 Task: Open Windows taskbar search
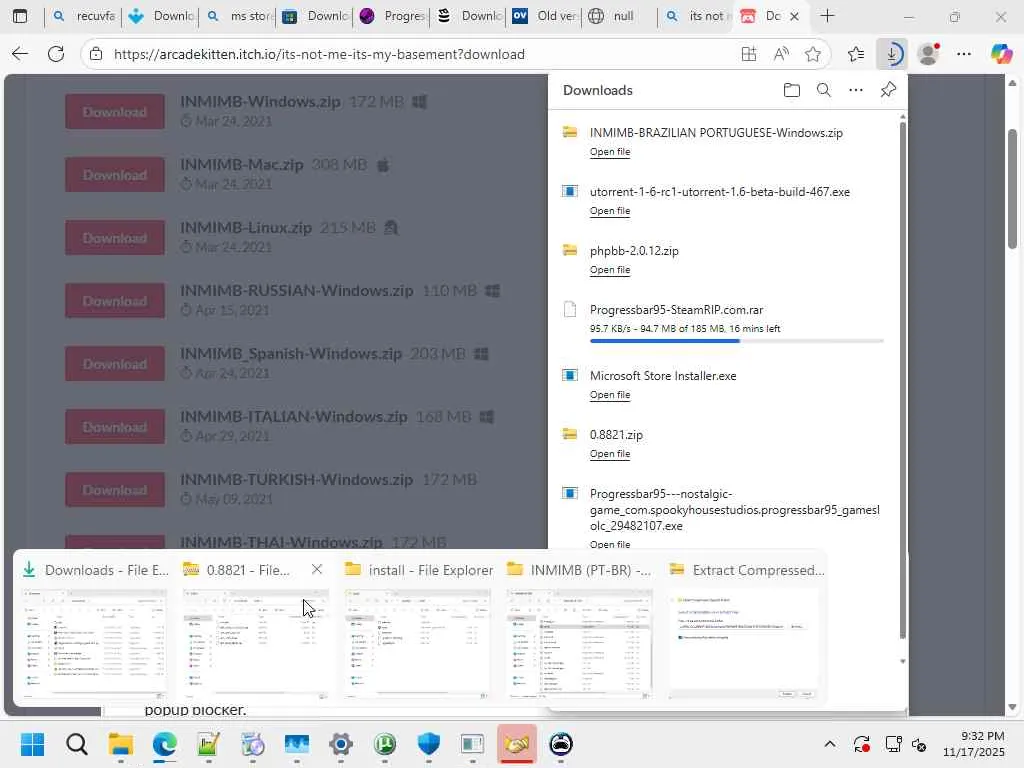76,744
